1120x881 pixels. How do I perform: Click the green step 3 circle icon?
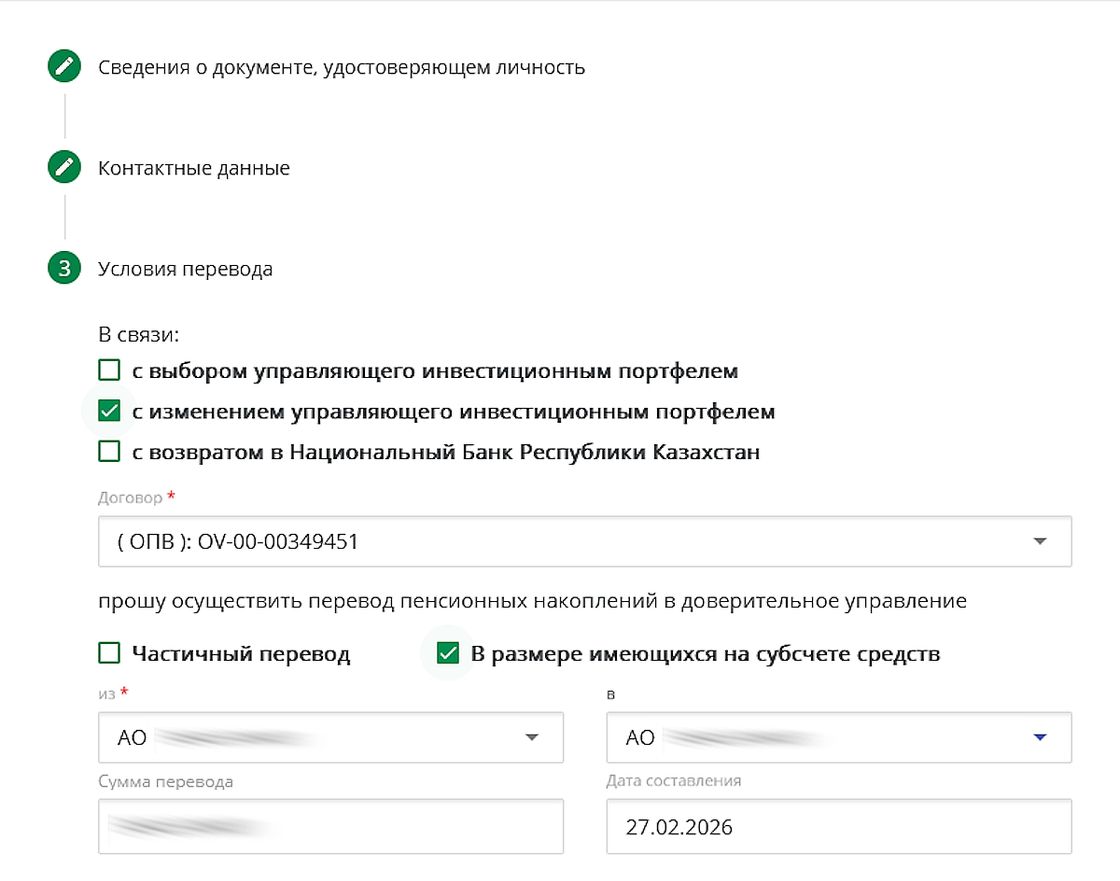click(64, 269)
